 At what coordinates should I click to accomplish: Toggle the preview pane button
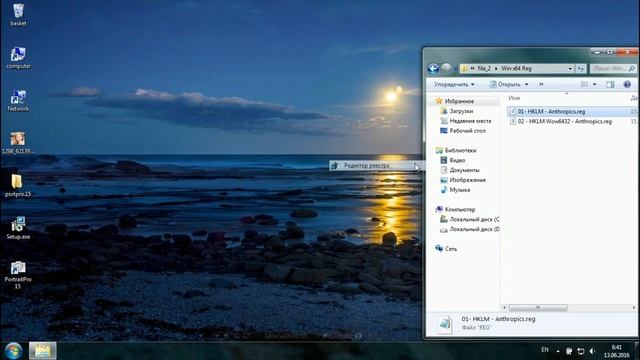pos(610,84)
